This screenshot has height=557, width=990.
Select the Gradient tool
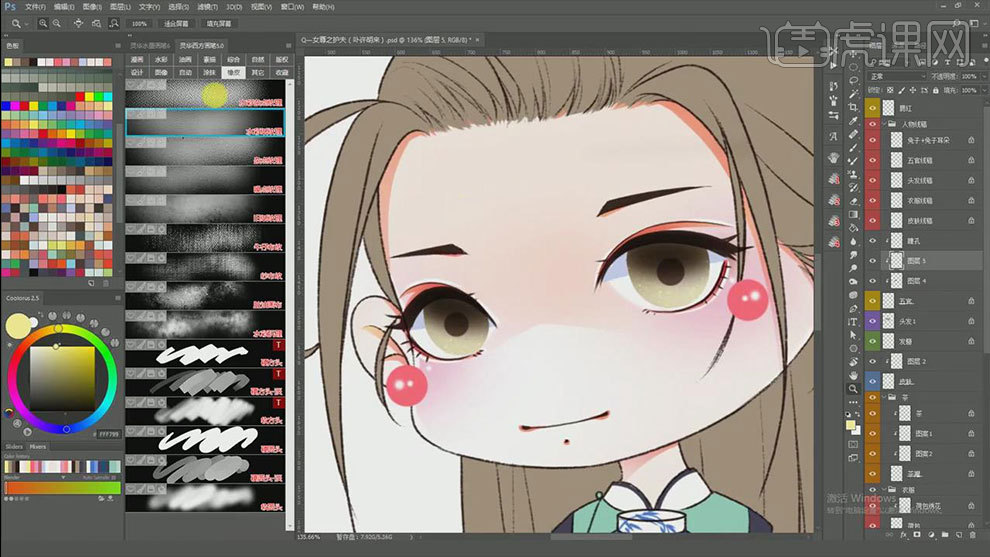pyautogui.click(x=854, y=214)
